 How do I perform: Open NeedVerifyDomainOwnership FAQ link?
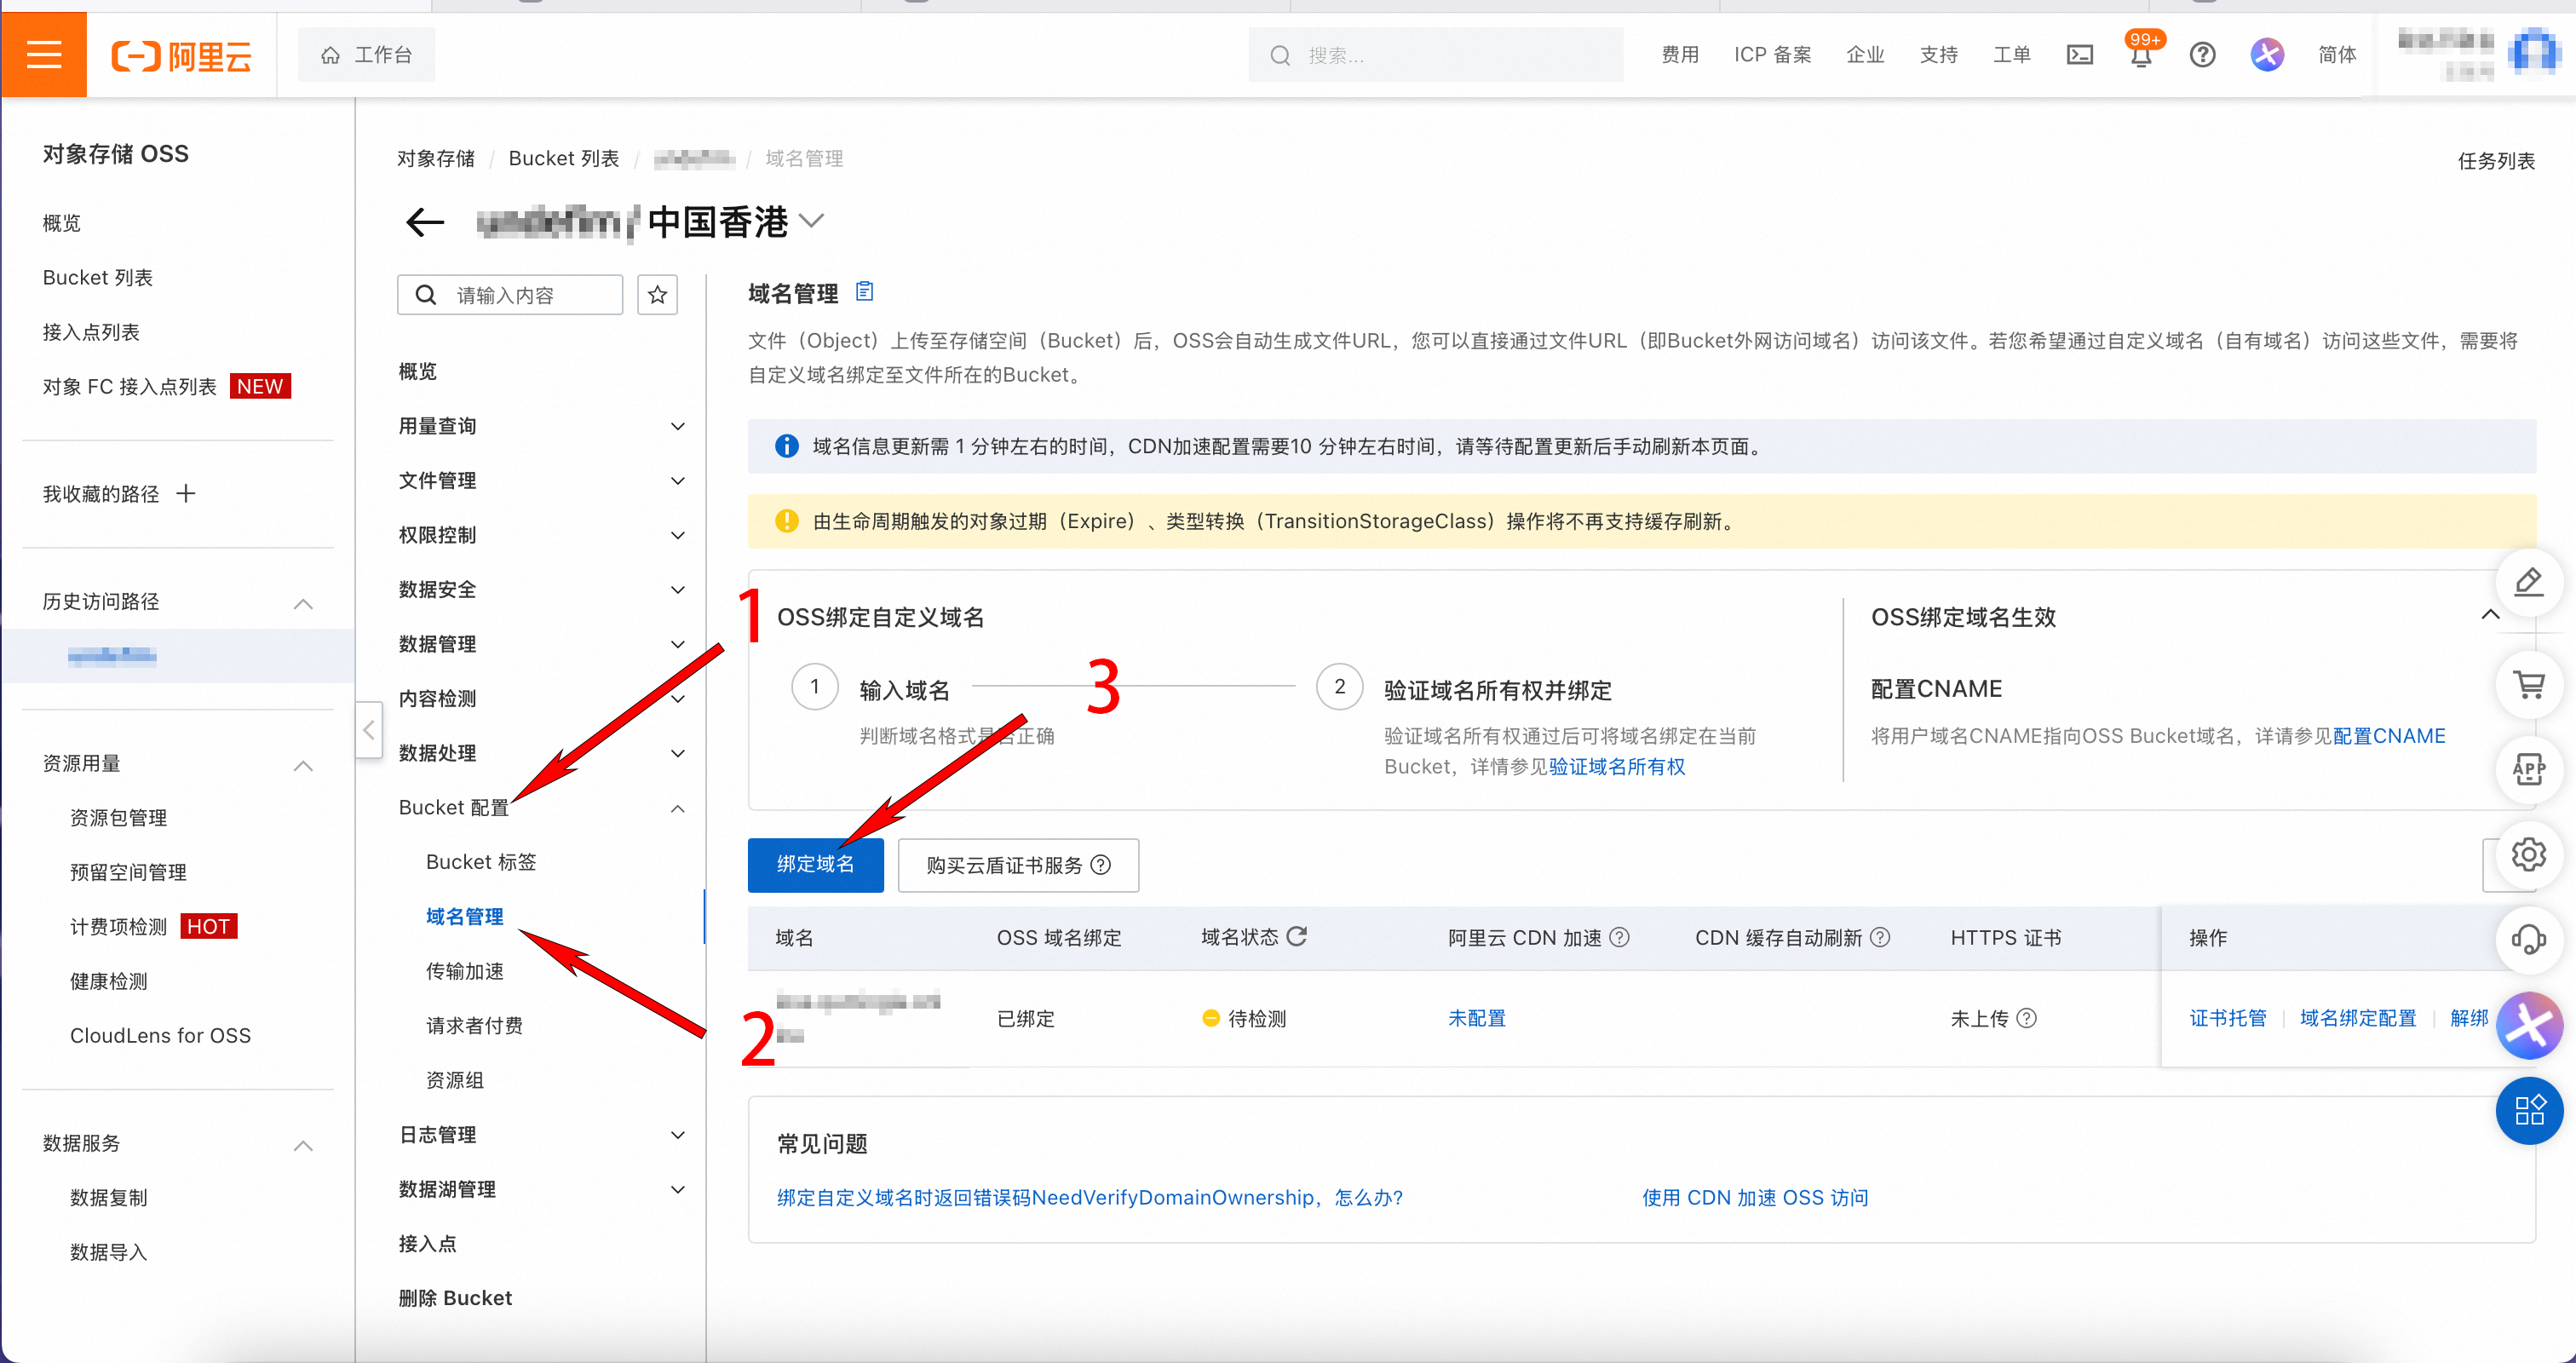[1090, 1197]
